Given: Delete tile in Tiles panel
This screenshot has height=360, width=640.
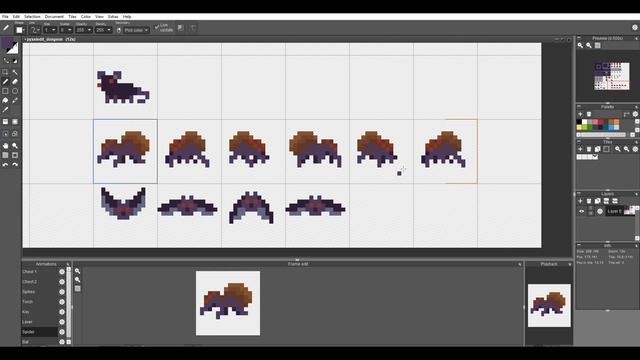Looking at the screenshot, I should pos(589,149).
